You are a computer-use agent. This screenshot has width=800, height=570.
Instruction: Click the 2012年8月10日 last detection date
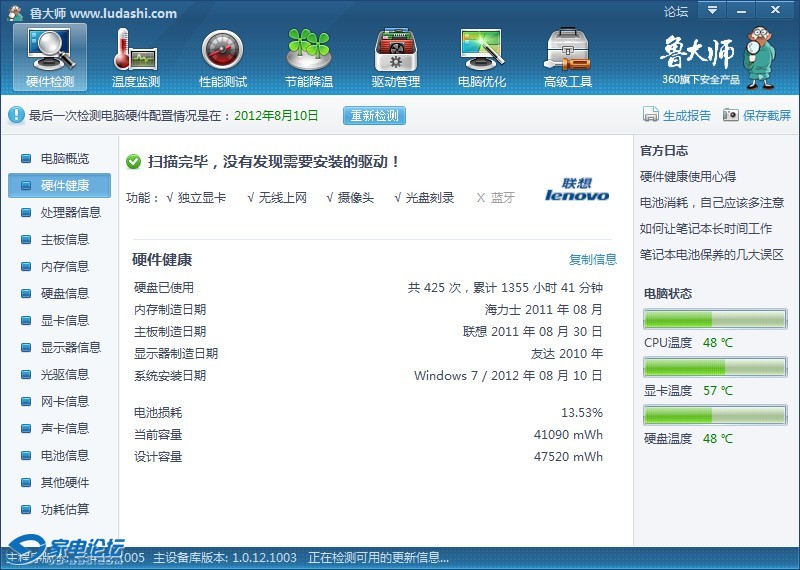tap(276, 115)
